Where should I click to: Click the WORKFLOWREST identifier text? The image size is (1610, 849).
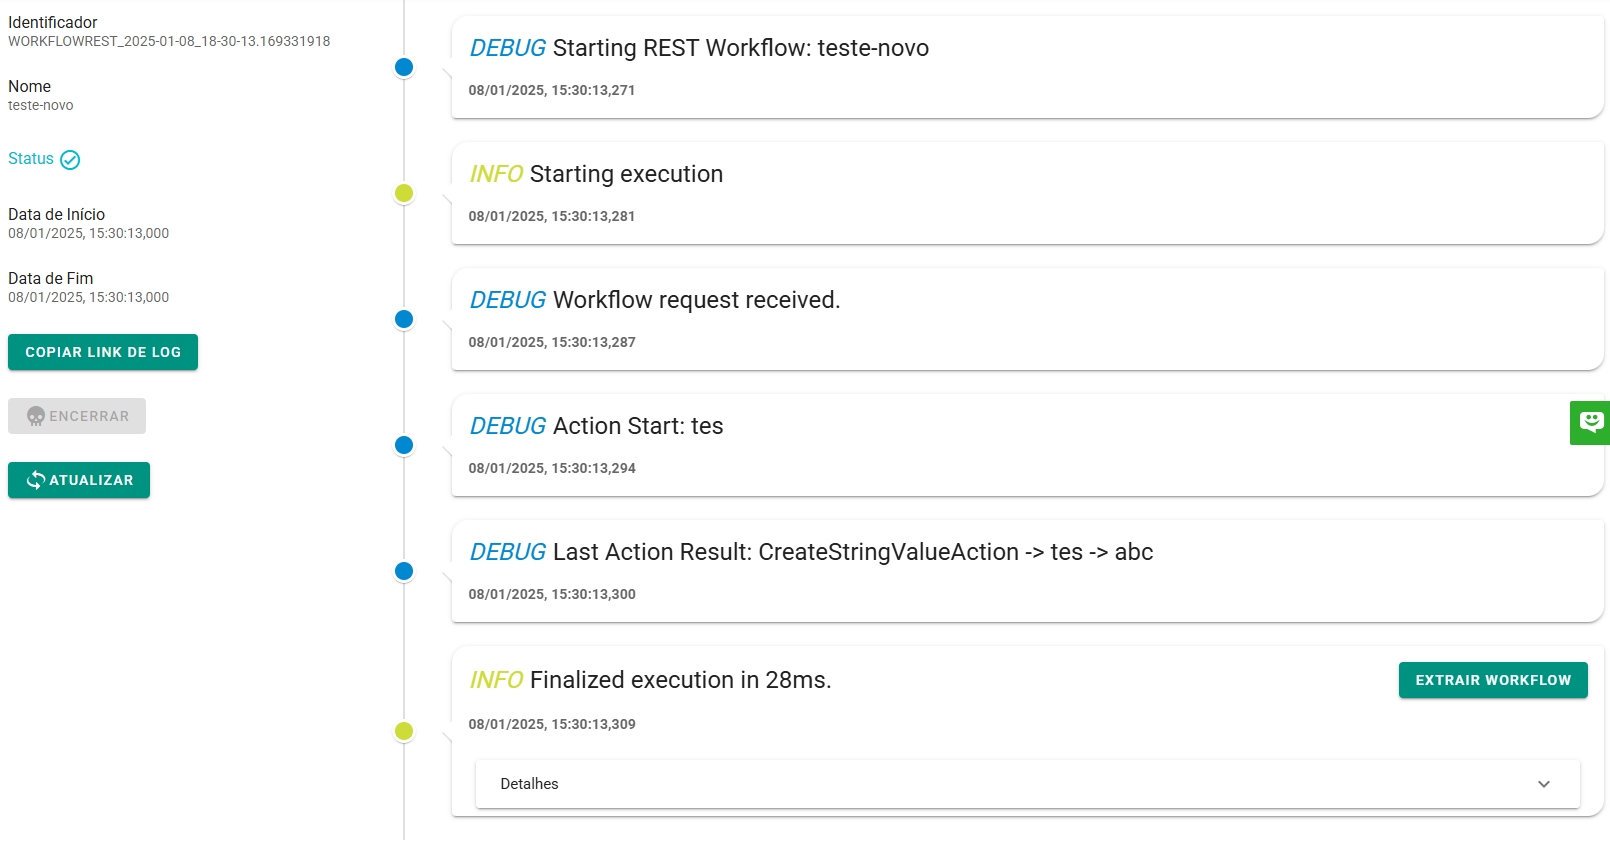coord(169,42)
